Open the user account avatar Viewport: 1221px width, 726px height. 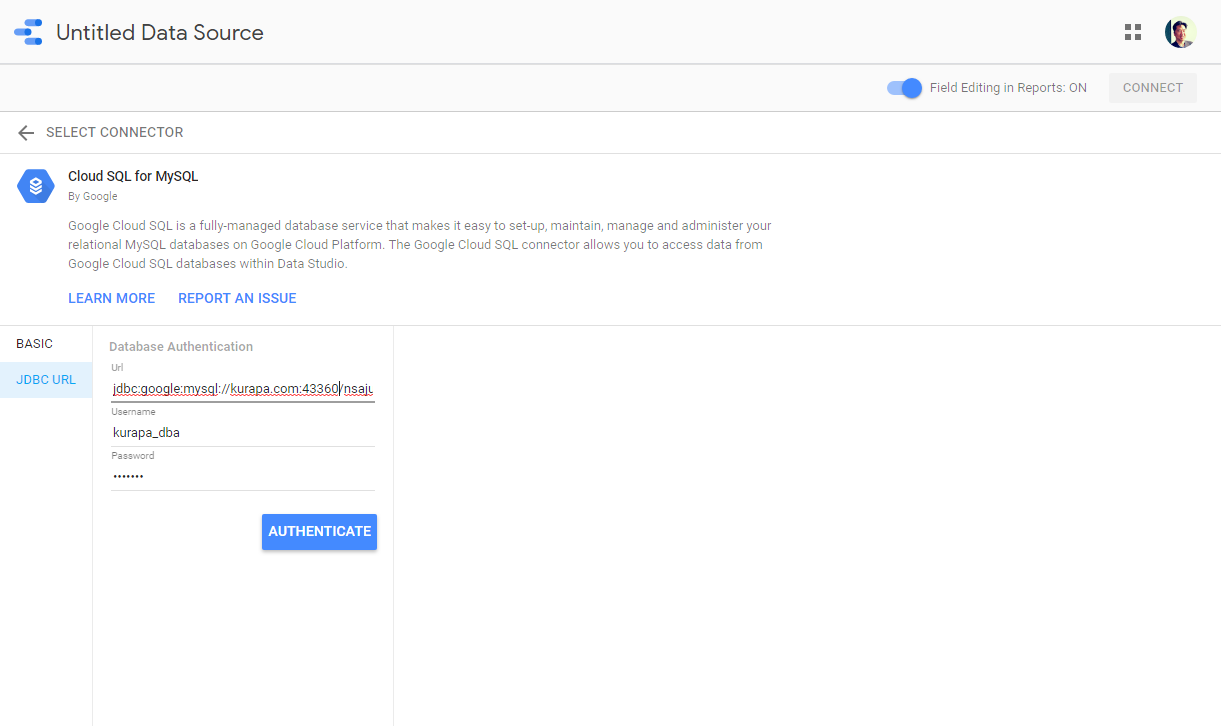coord(1180,32)
